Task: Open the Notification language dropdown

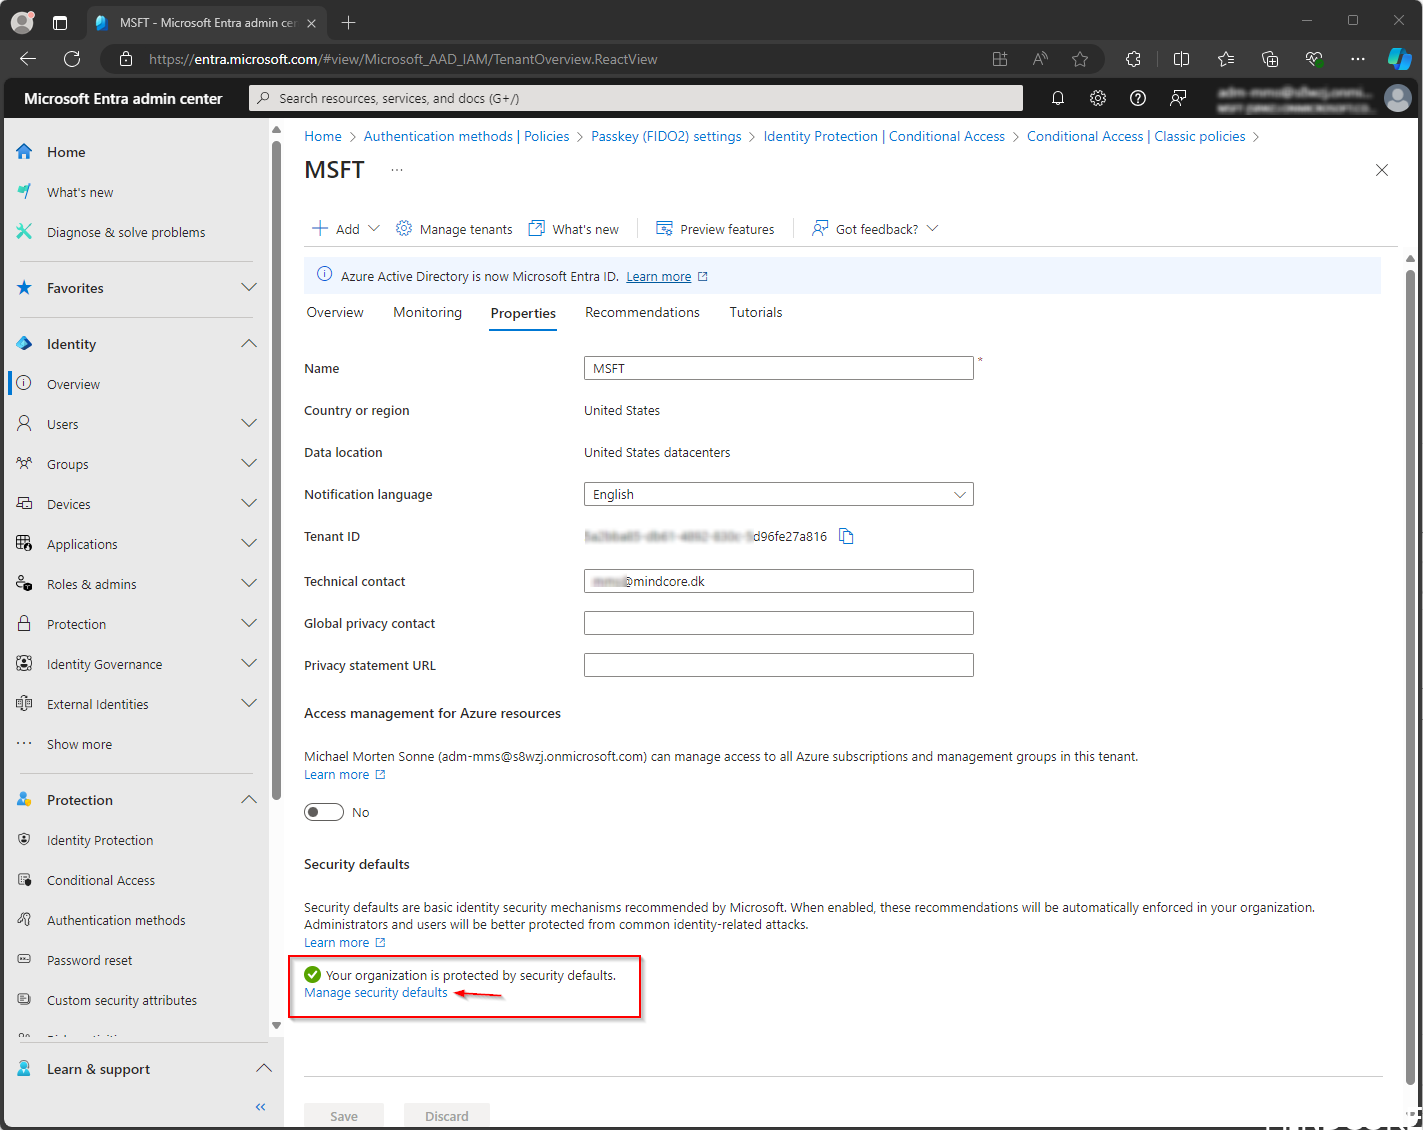Action: (778, 494)
